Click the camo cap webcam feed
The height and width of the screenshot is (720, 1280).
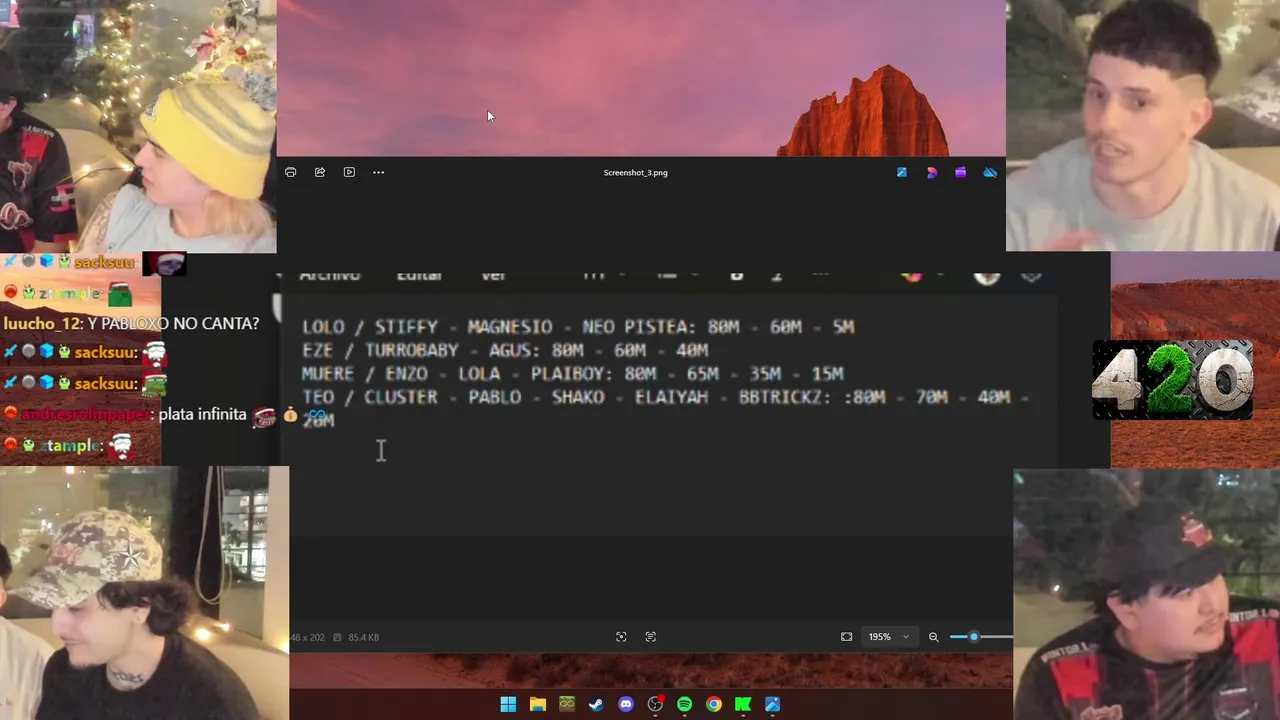(144, 593)
